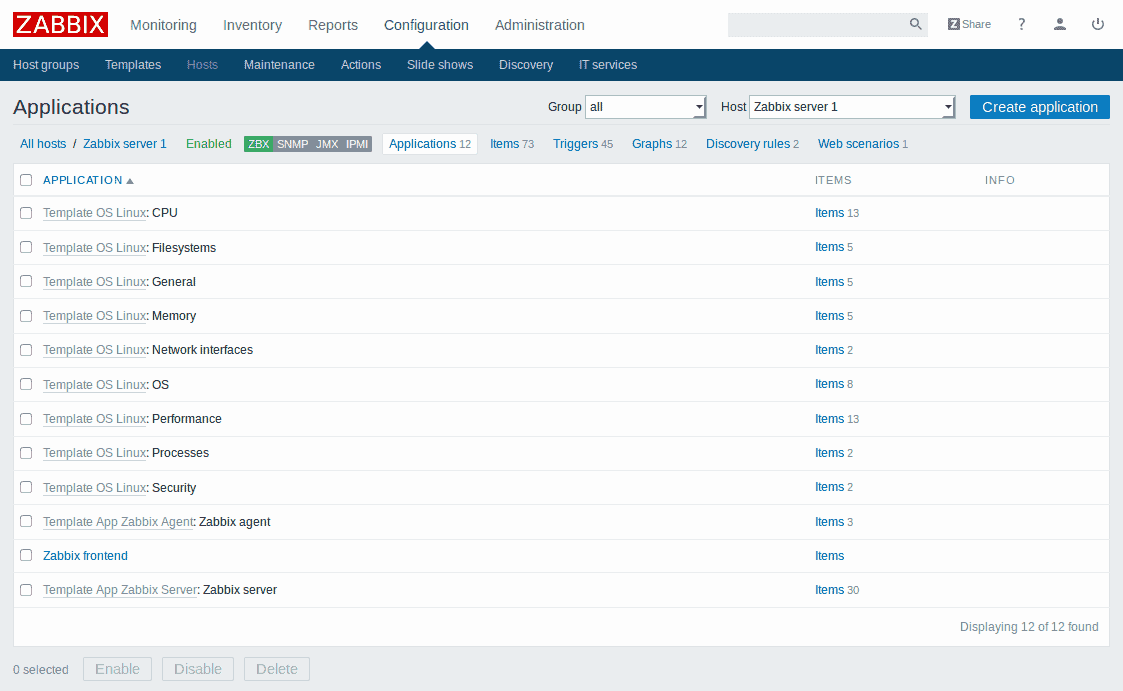This screenshot has width=1123, height=691.
Task: Select the Zabbix frontend row checkbox
Action: click(x=26, y=556)
